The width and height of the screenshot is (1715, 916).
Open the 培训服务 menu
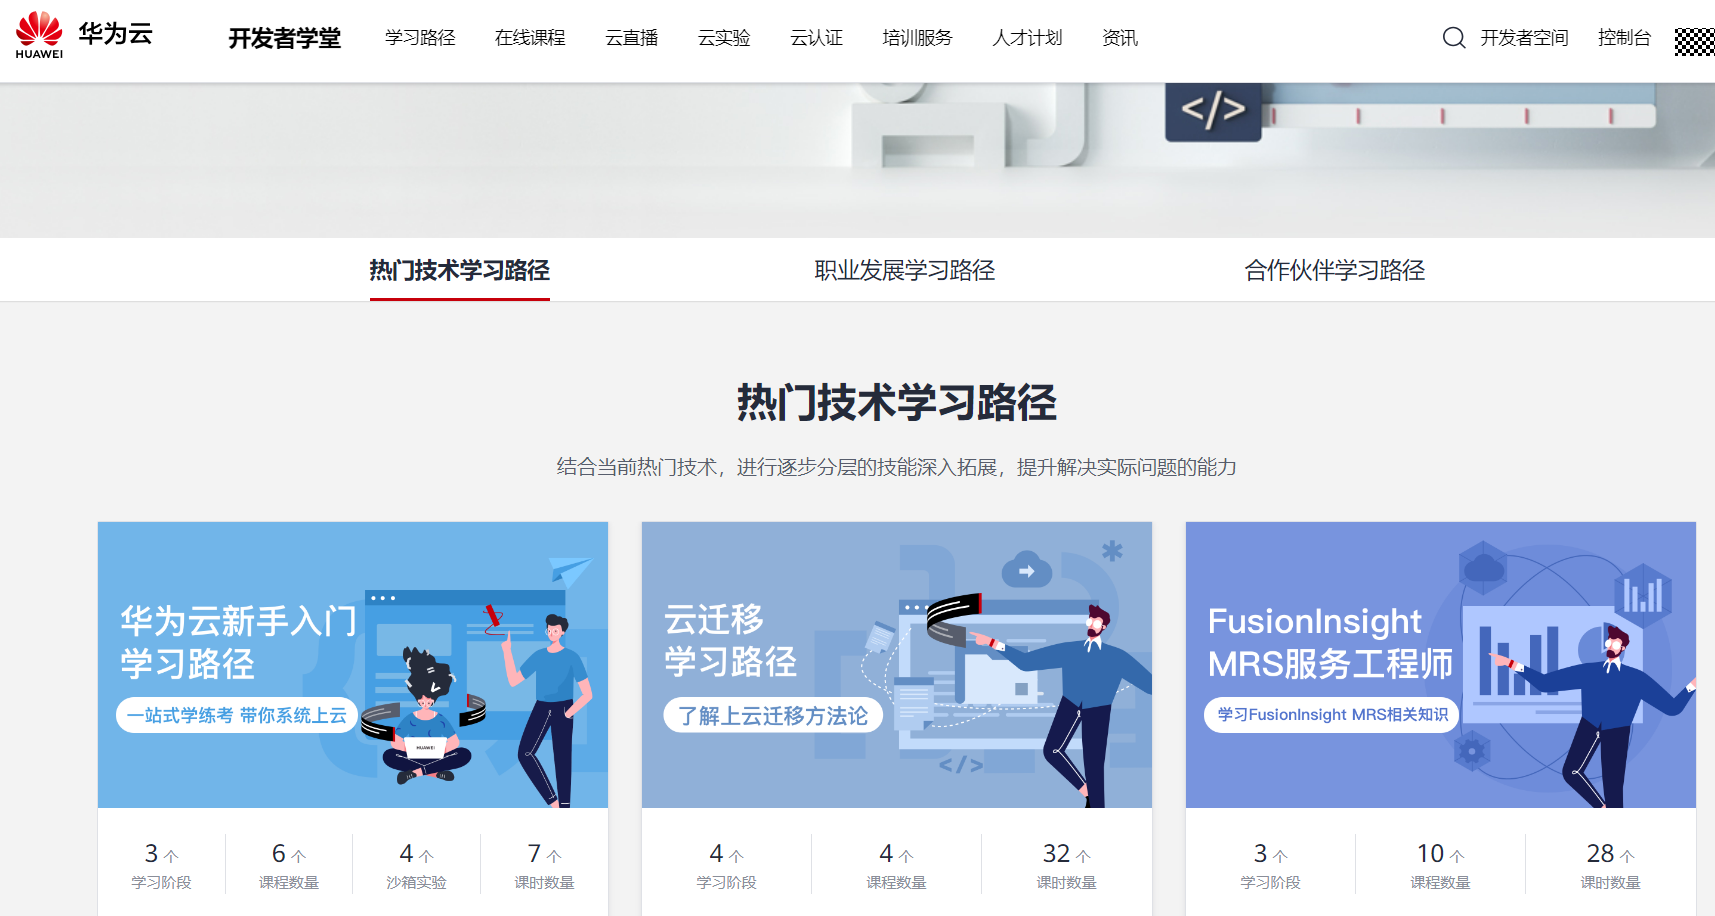point(918,38)
